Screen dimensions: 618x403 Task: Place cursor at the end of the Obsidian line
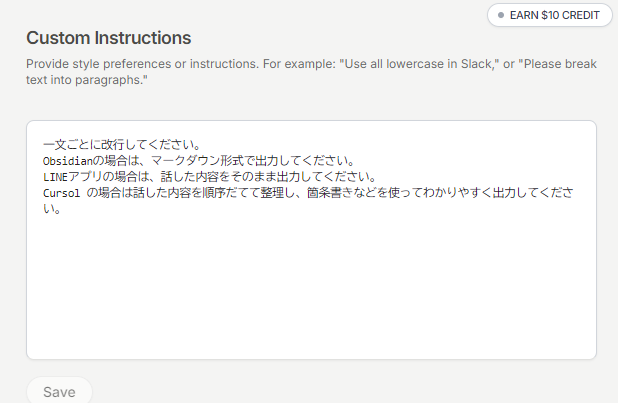point(357,160)
